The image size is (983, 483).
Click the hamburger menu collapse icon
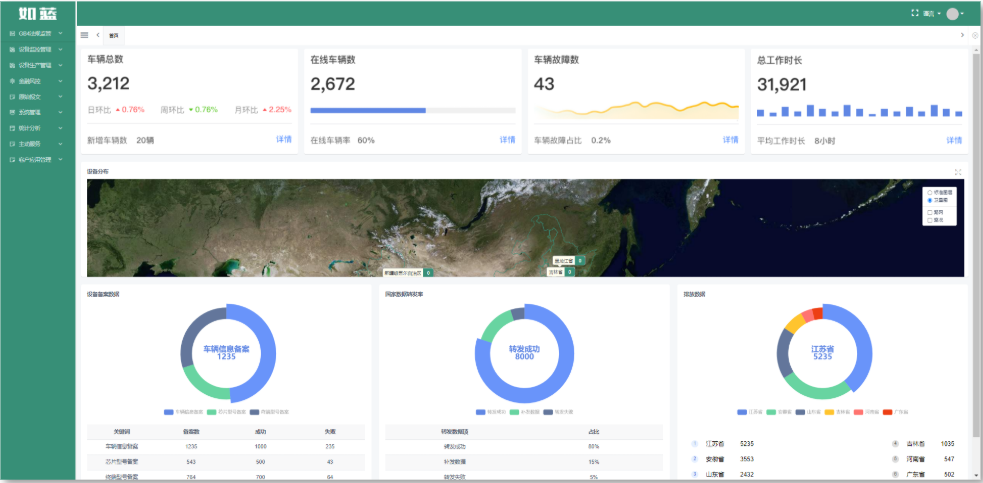tap(85, 34)
